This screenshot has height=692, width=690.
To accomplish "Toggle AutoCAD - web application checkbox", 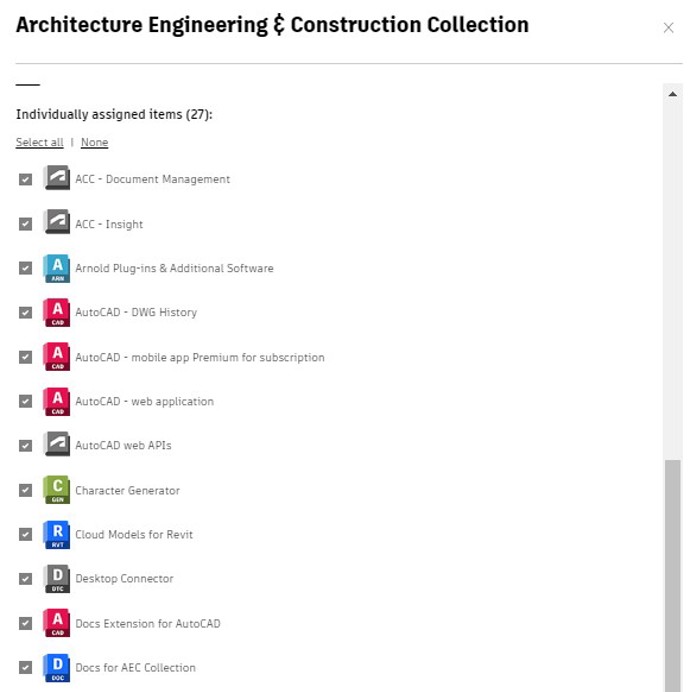I will click(26, 402).
